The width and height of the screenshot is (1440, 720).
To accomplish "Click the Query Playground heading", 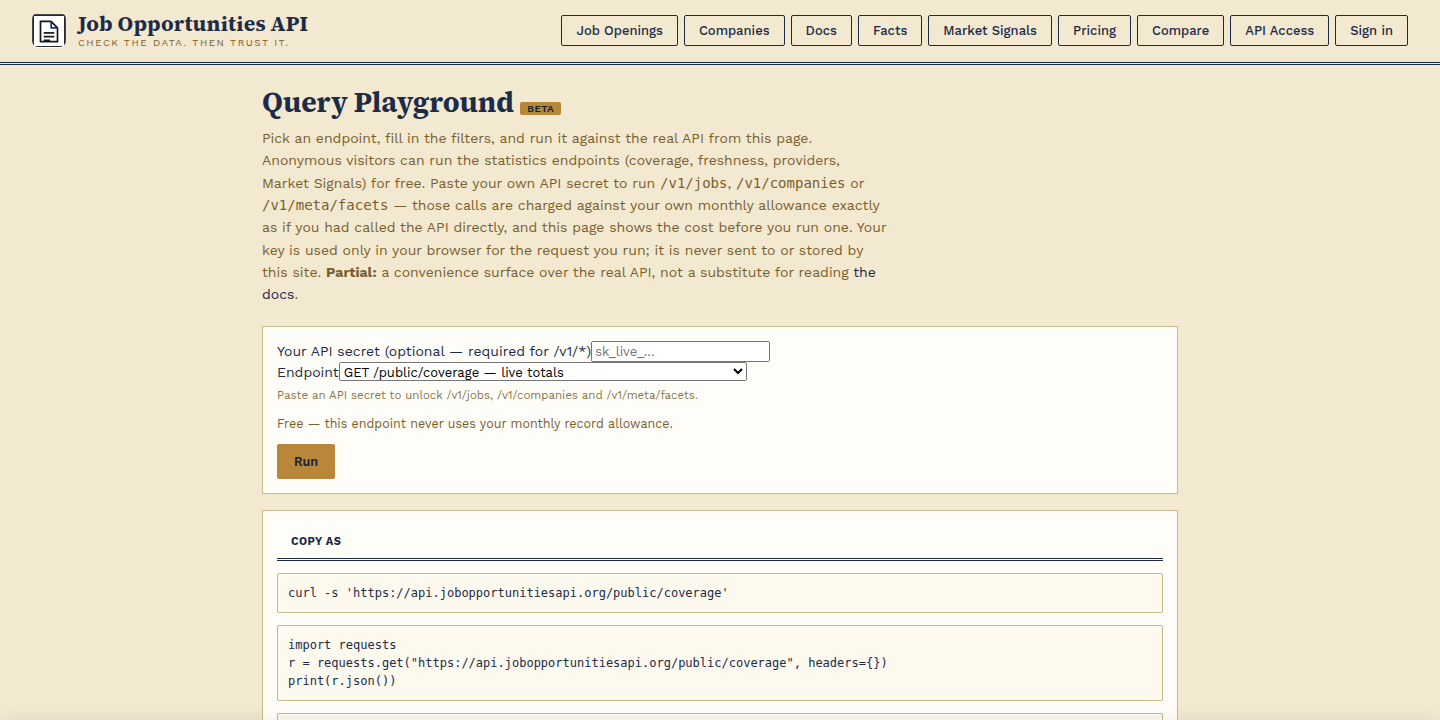I will click(x=388, y=103).
